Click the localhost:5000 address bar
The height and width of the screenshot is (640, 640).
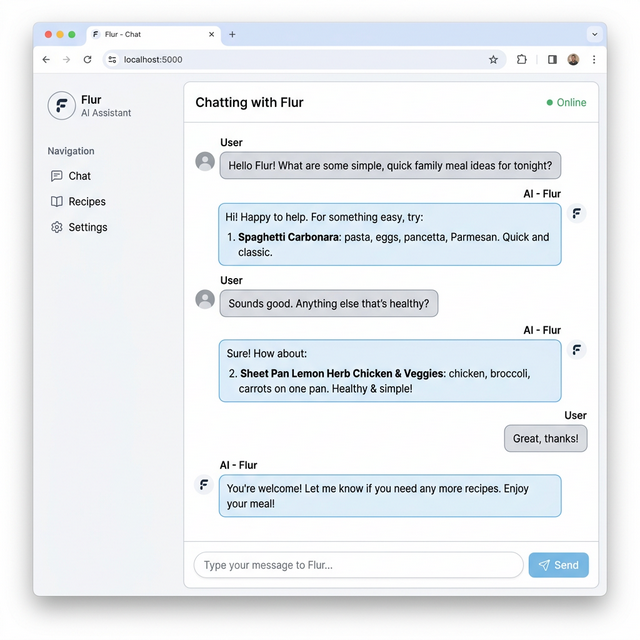(304, 60)
